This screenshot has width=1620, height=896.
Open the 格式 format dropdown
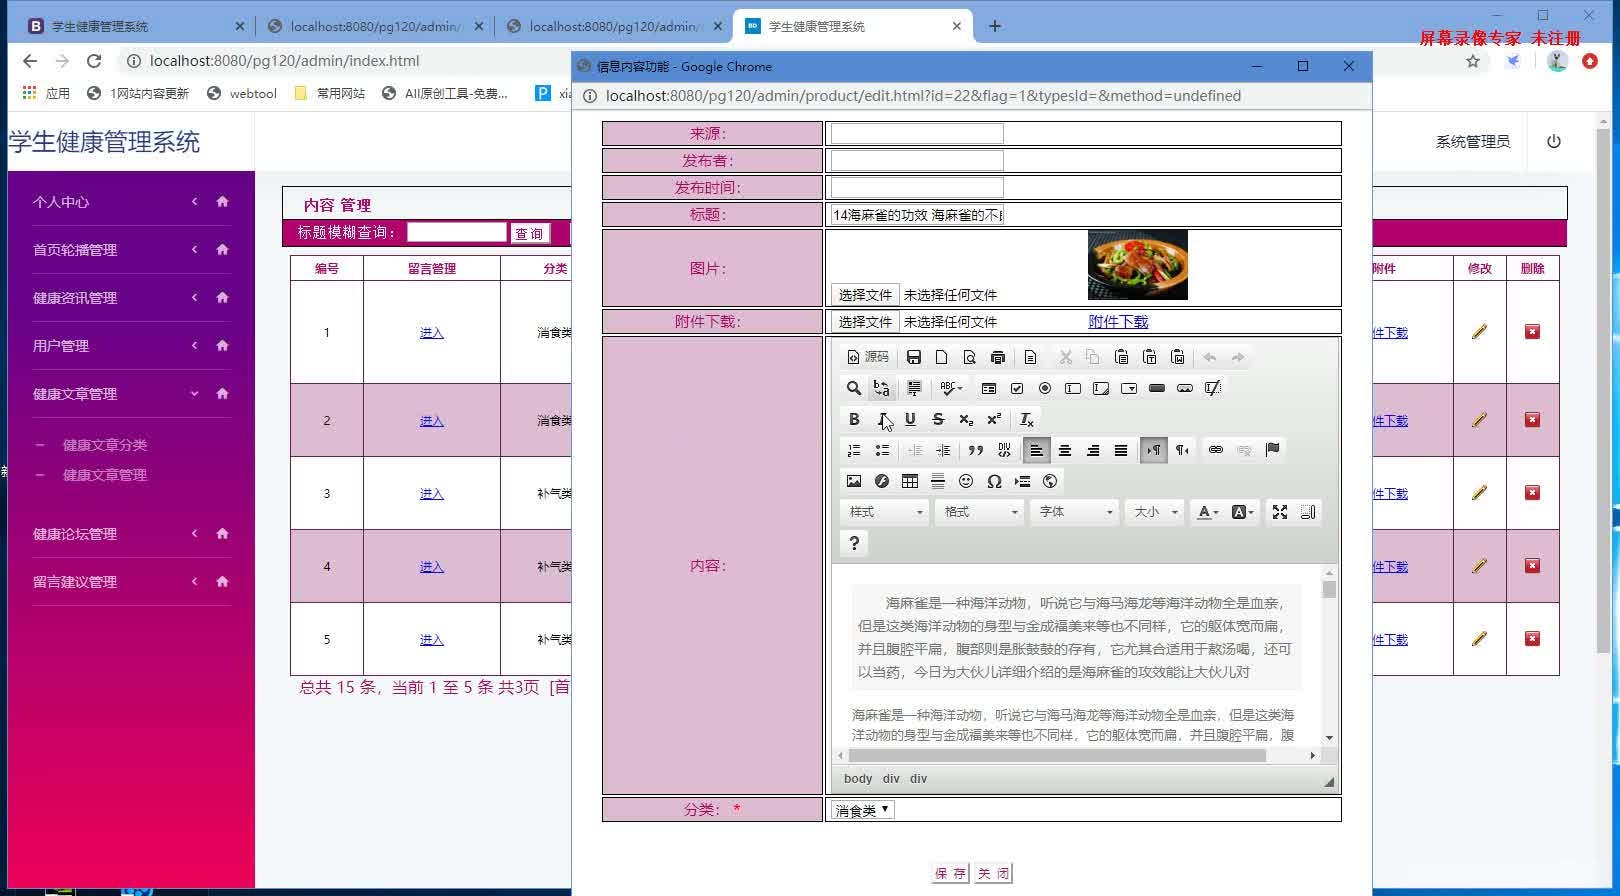tap(980, 512)
